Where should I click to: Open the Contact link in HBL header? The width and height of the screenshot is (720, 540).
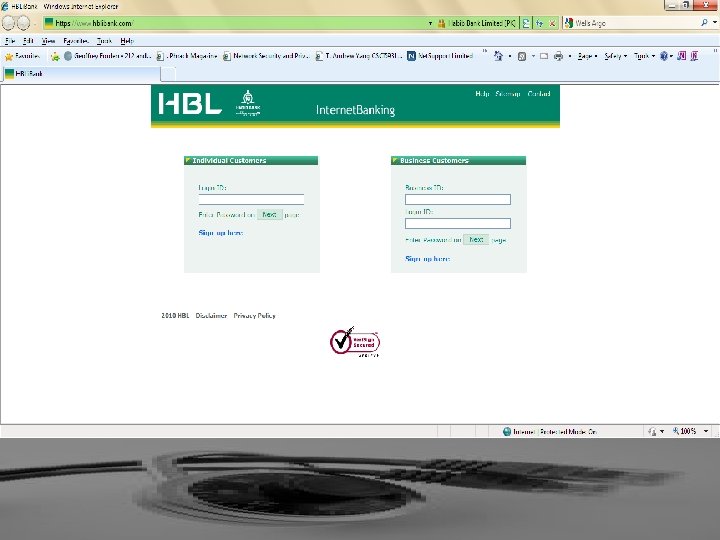point(539,94)
